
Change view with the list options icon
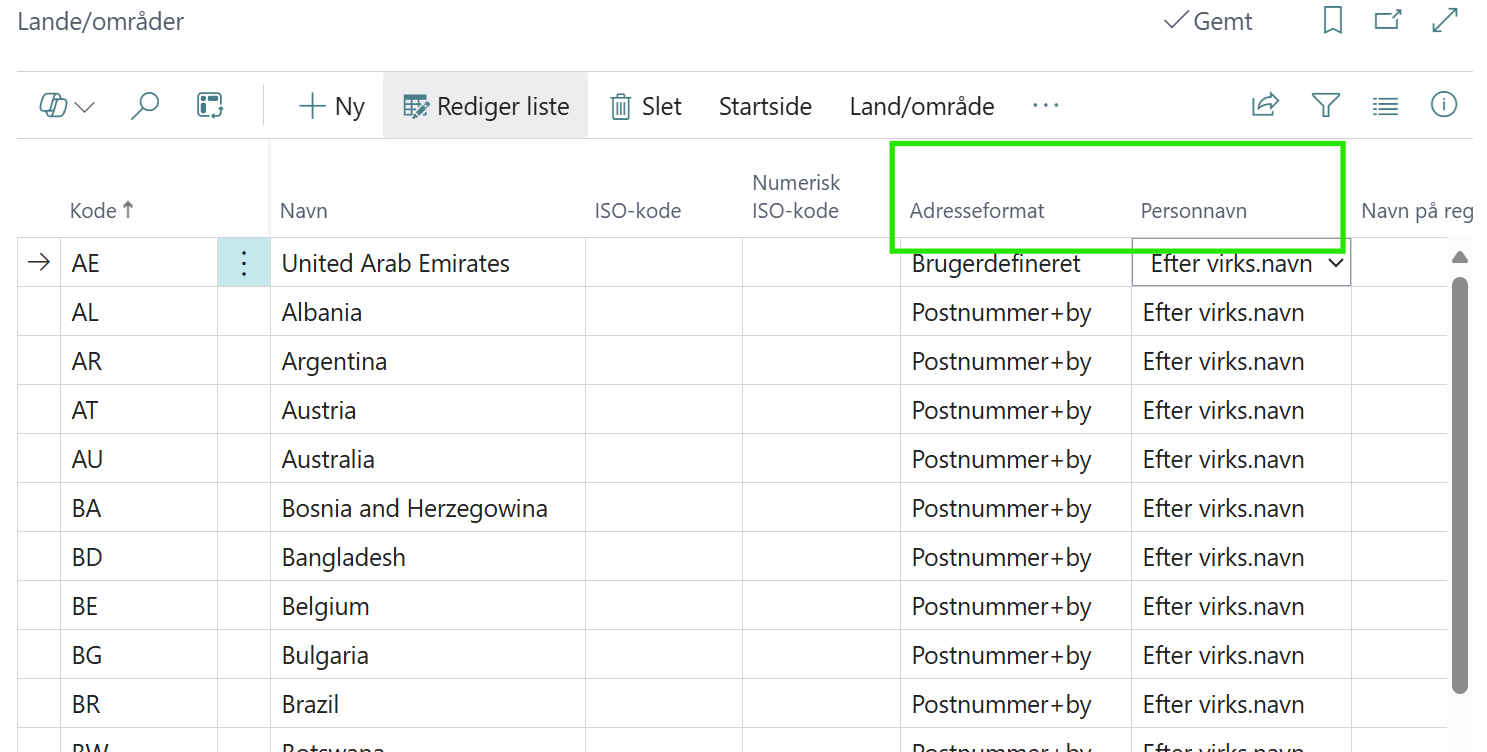pyautogui.click(x=1385, y=104)
